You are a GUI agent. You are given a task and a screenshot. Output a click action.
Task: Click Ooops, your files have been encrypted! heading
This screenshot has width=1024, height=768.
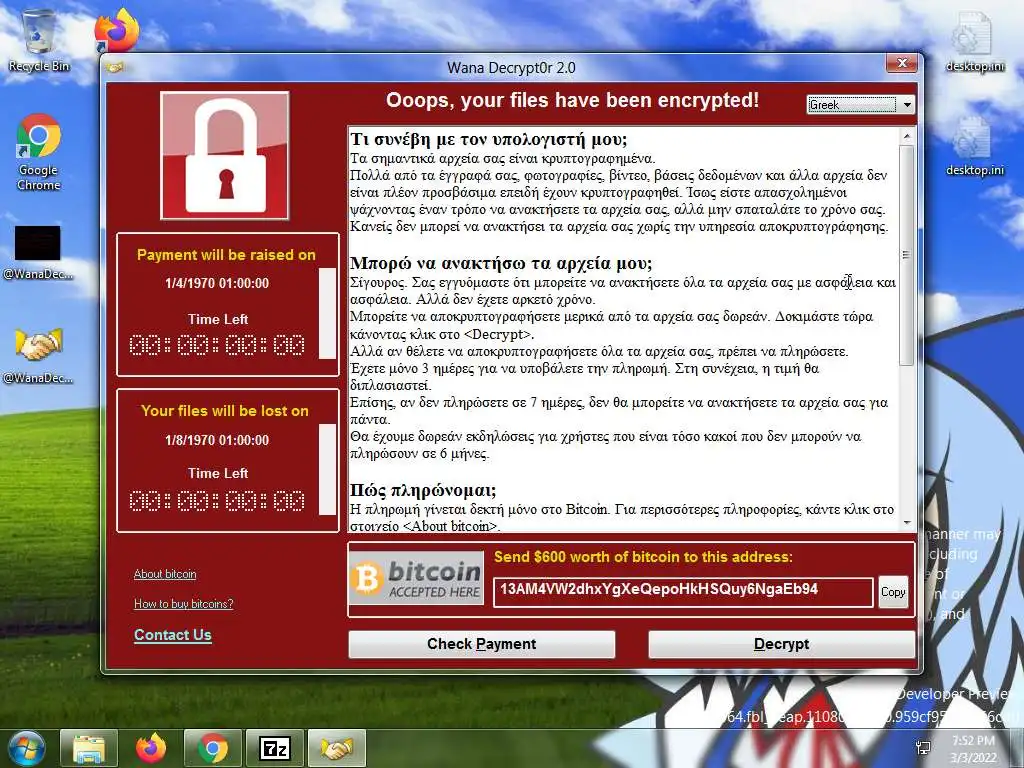pyautogui.click(x=572, y=101)
